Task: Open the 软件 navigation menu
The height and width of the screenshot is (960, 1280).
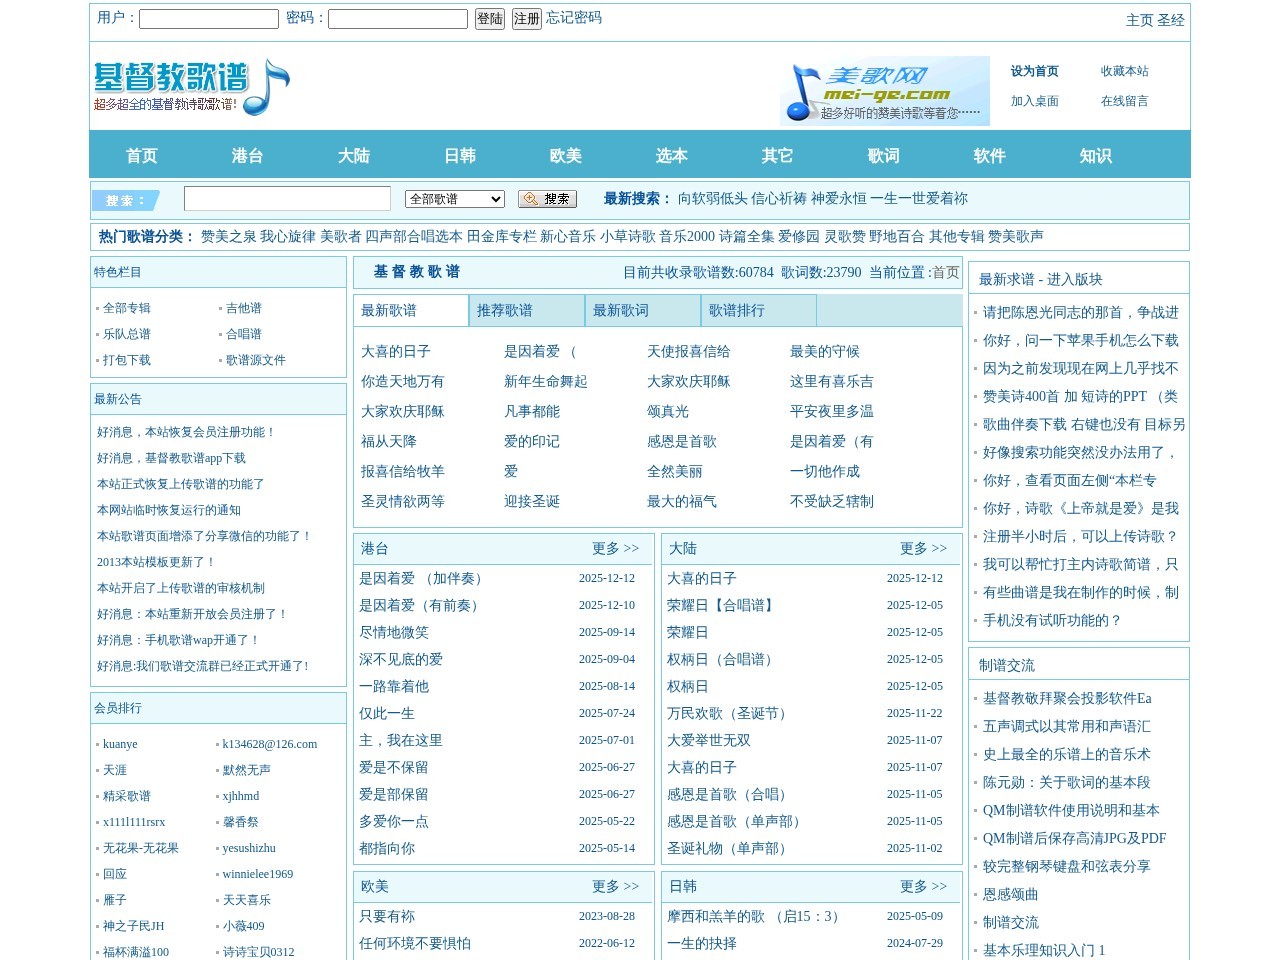Action: point(989,155)
